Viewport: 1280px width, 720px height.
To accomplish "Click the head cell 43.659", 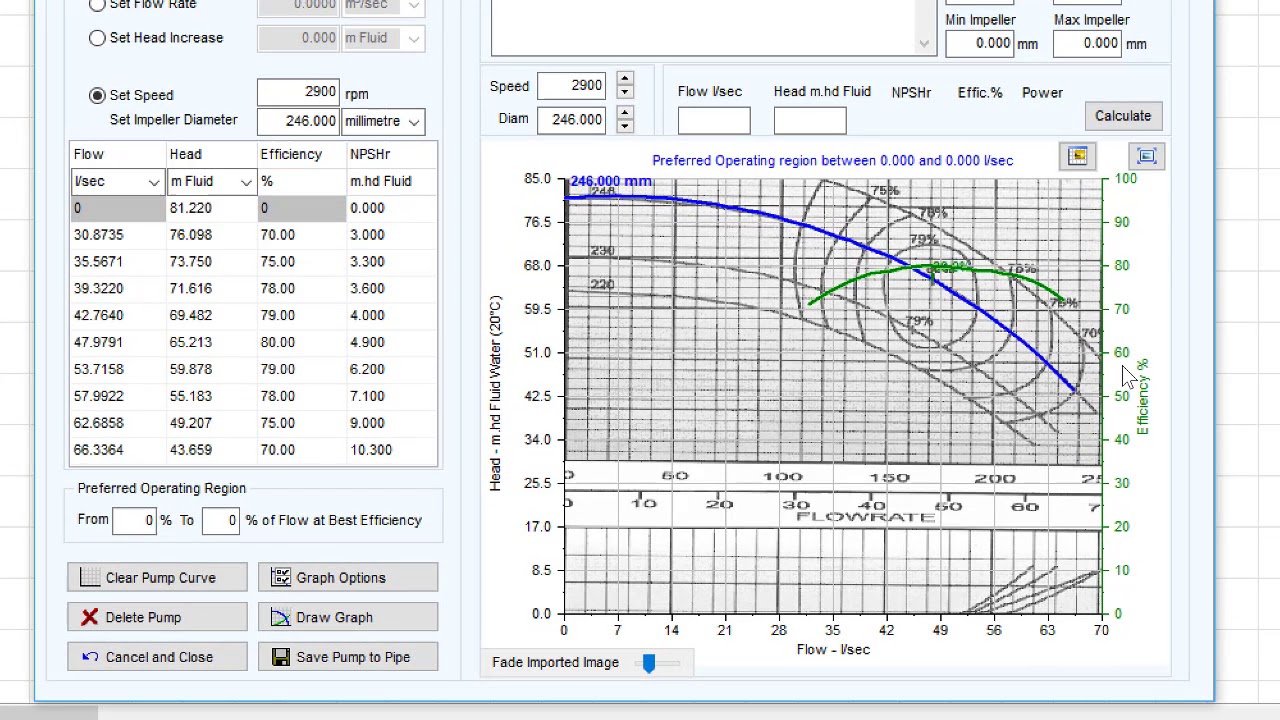I will [x=211, y=450].
